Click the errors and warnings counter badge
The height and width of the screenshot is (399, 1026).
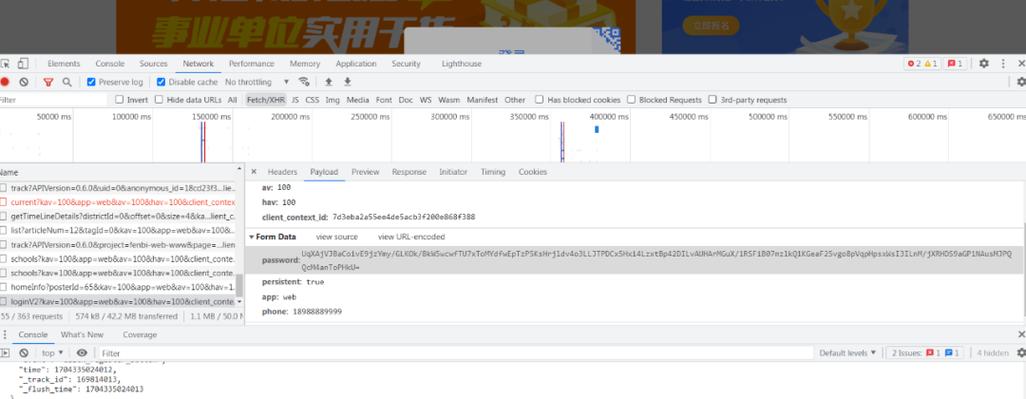click(923, 63)
